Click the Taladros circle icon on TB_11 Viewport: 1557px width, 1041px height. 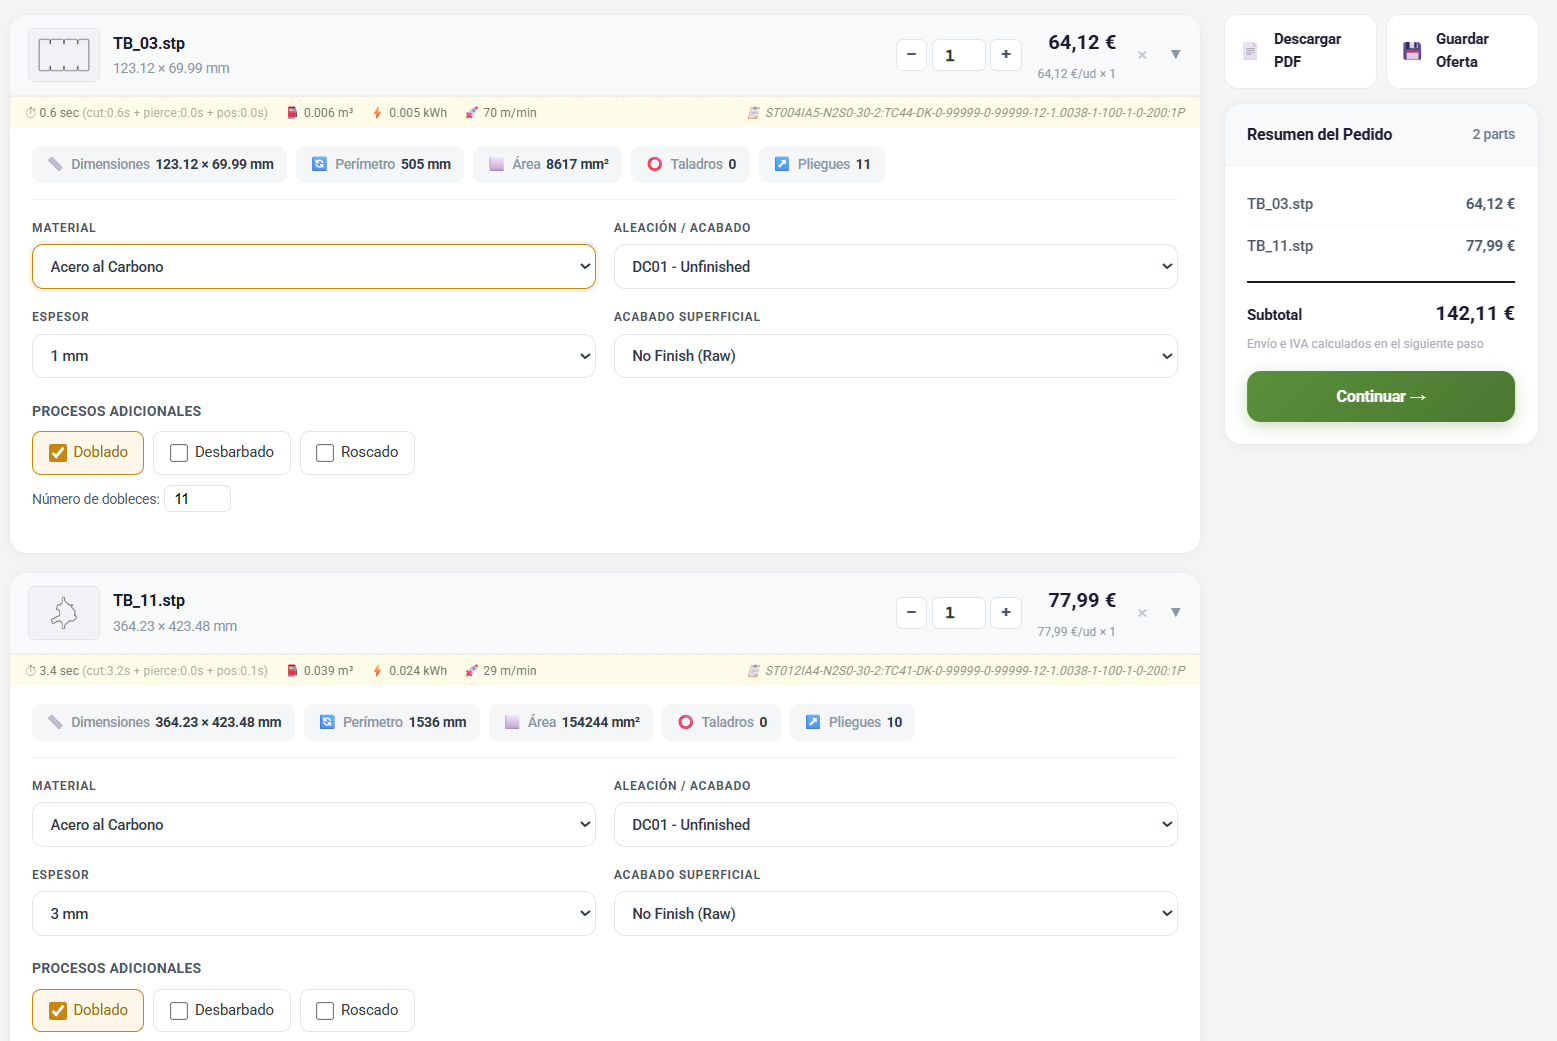(686, 722)
